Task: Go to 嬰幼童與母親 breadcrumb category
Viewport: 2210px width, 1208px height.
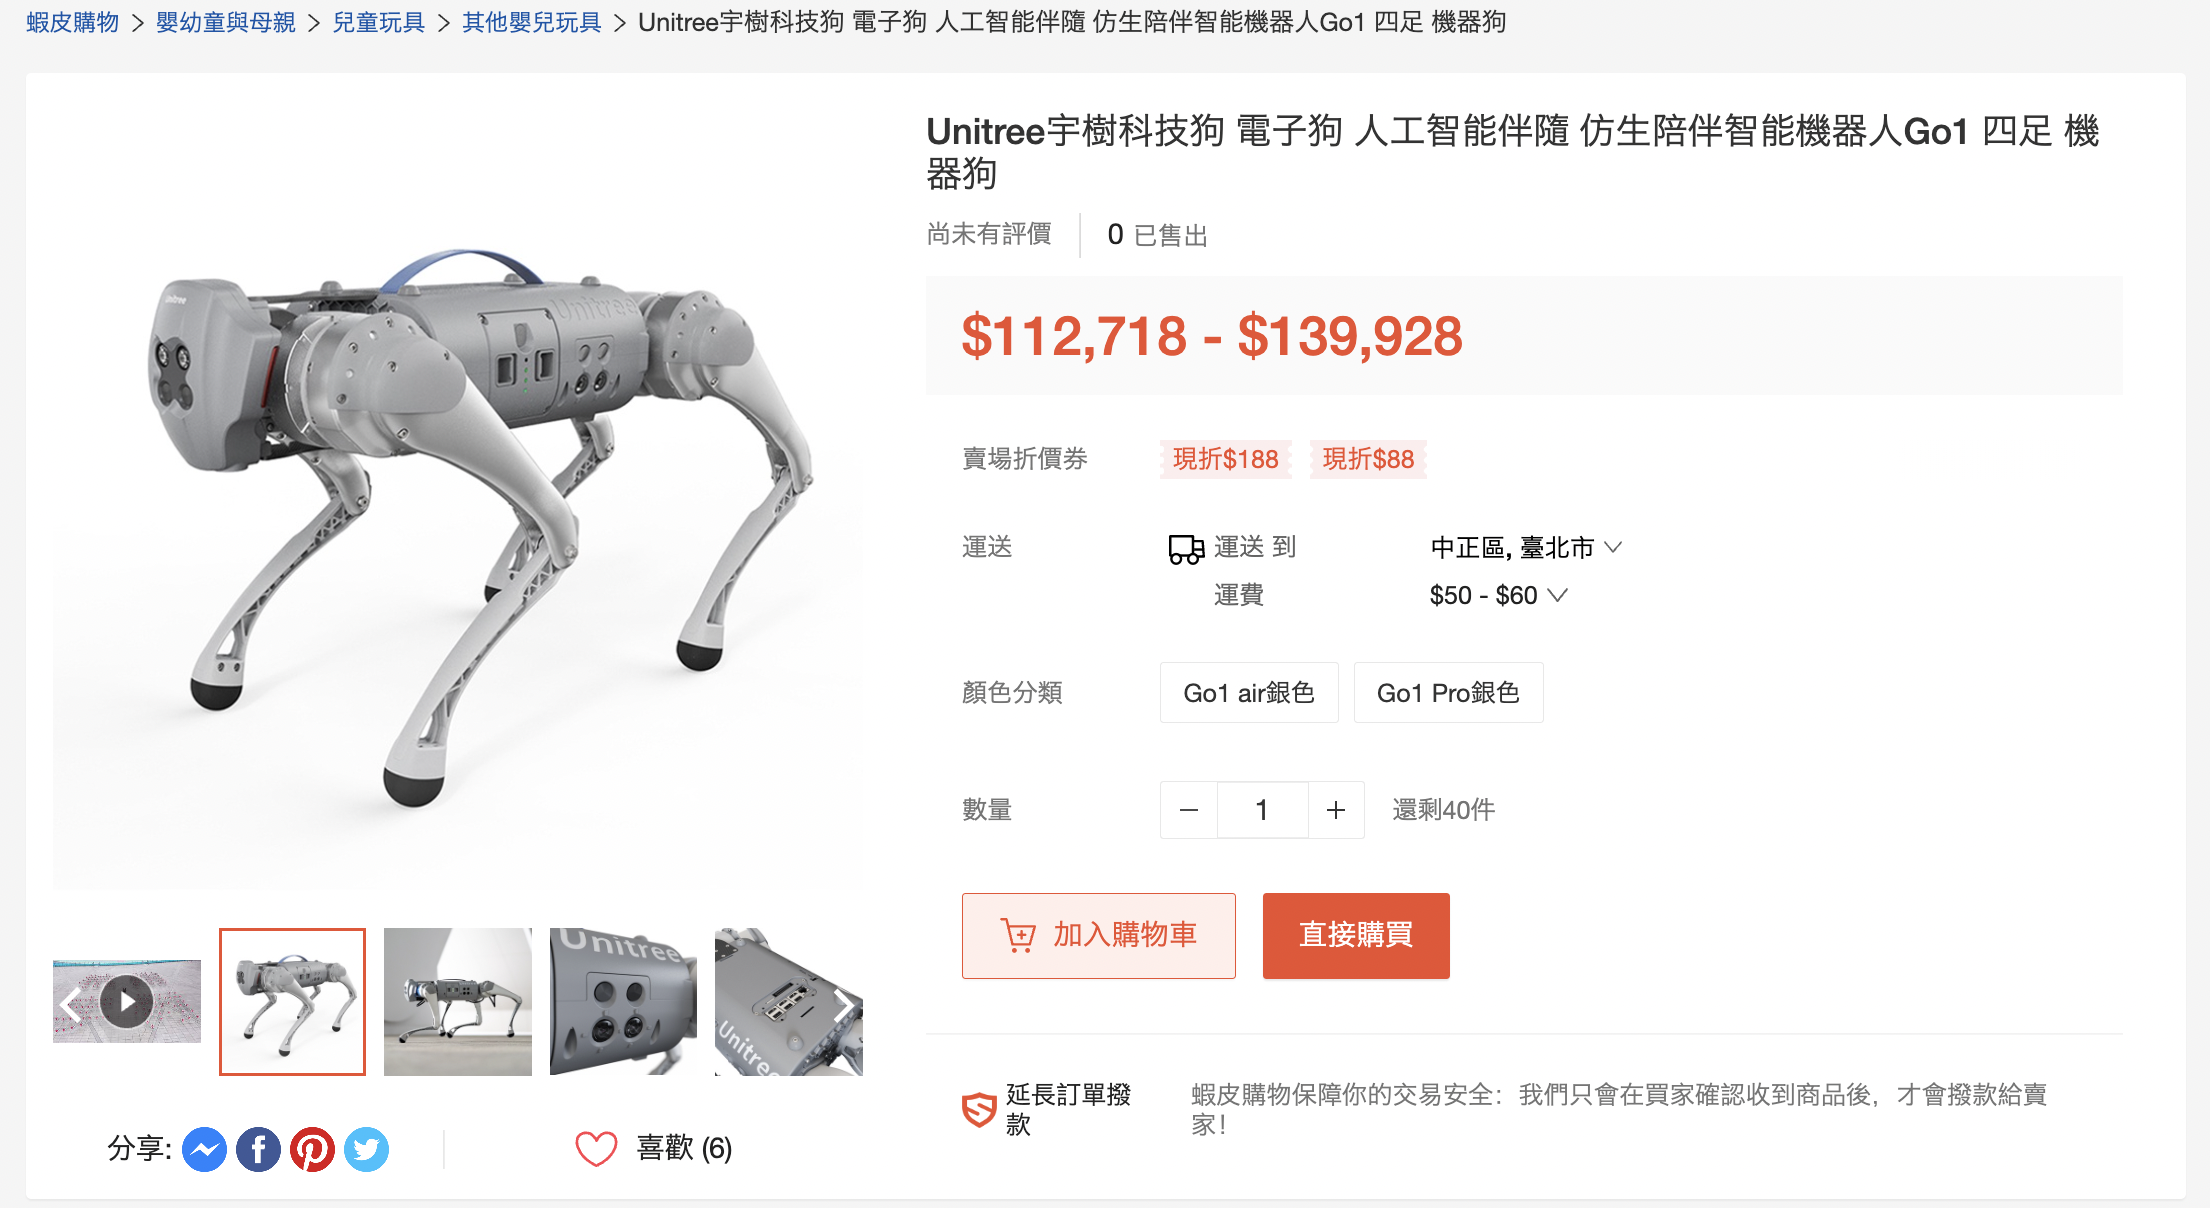Action: tap(226, 22)
